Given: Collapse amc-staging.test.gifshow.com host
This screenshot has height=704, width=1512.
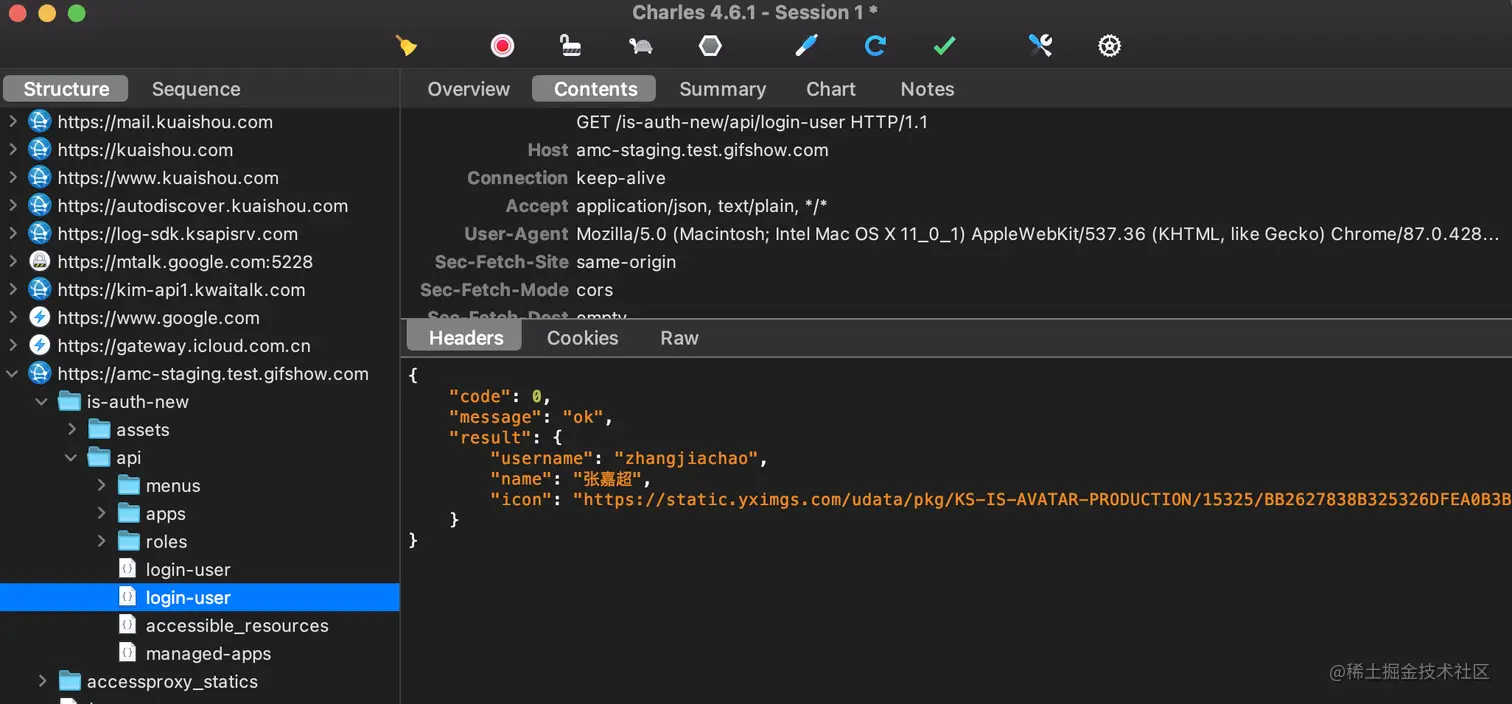Looking at the screenshot, I should [12, 374].
